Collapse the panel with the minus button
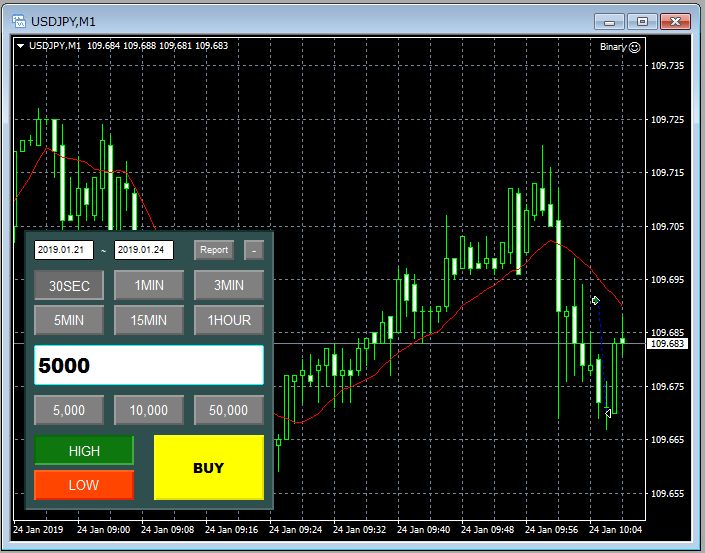Screen dimensions: 705x553 pos(254,250)
